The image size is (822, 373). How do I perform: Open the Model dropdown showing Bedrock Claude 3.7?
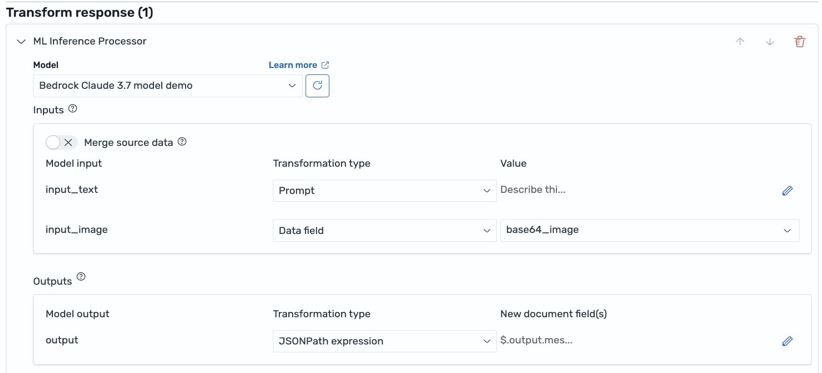coord(168,85)
